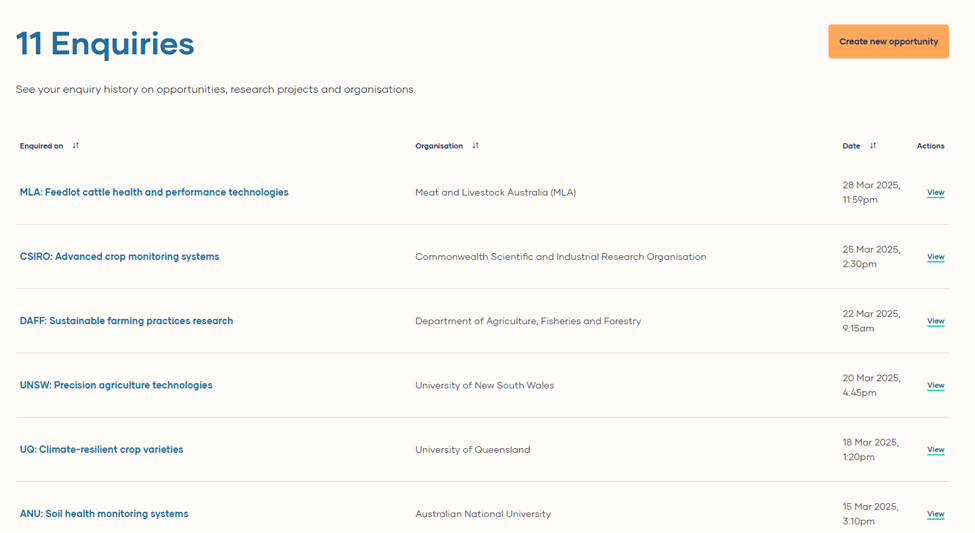Click the Date column header
The width and height of the screenshot is (975, 533).
tap(851, 146)
